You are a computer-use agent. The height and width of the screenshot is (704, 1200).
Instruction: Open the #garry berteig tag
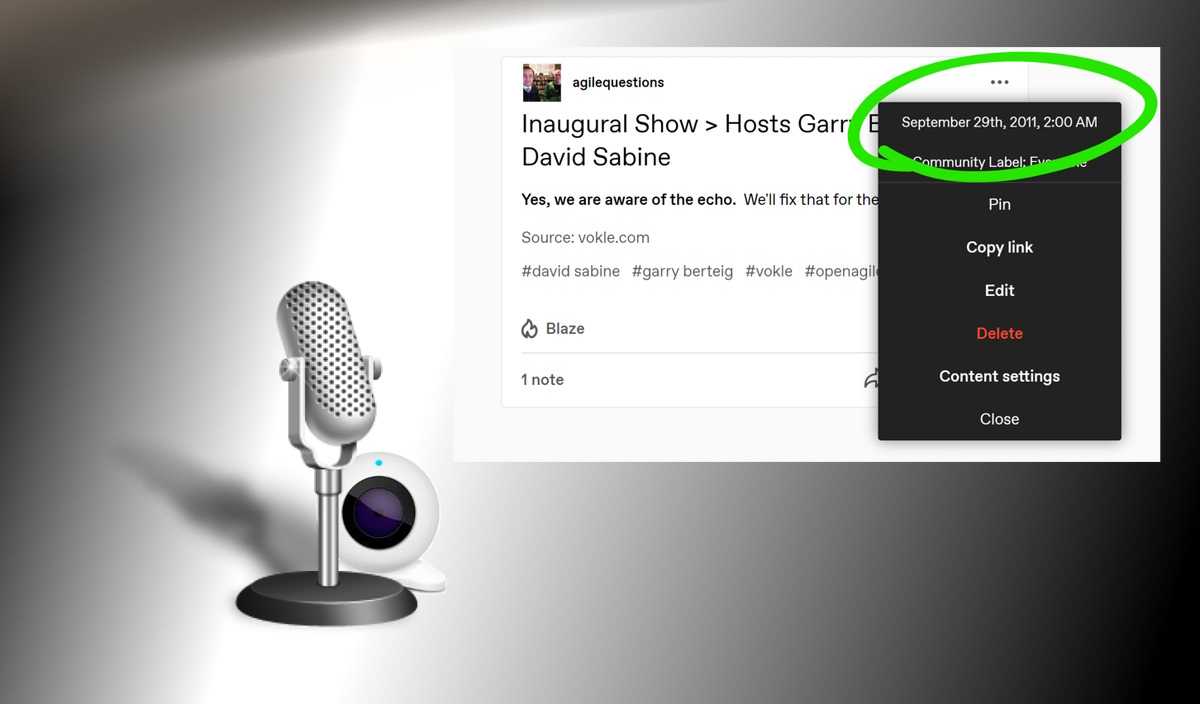click(x=682, y=271)
